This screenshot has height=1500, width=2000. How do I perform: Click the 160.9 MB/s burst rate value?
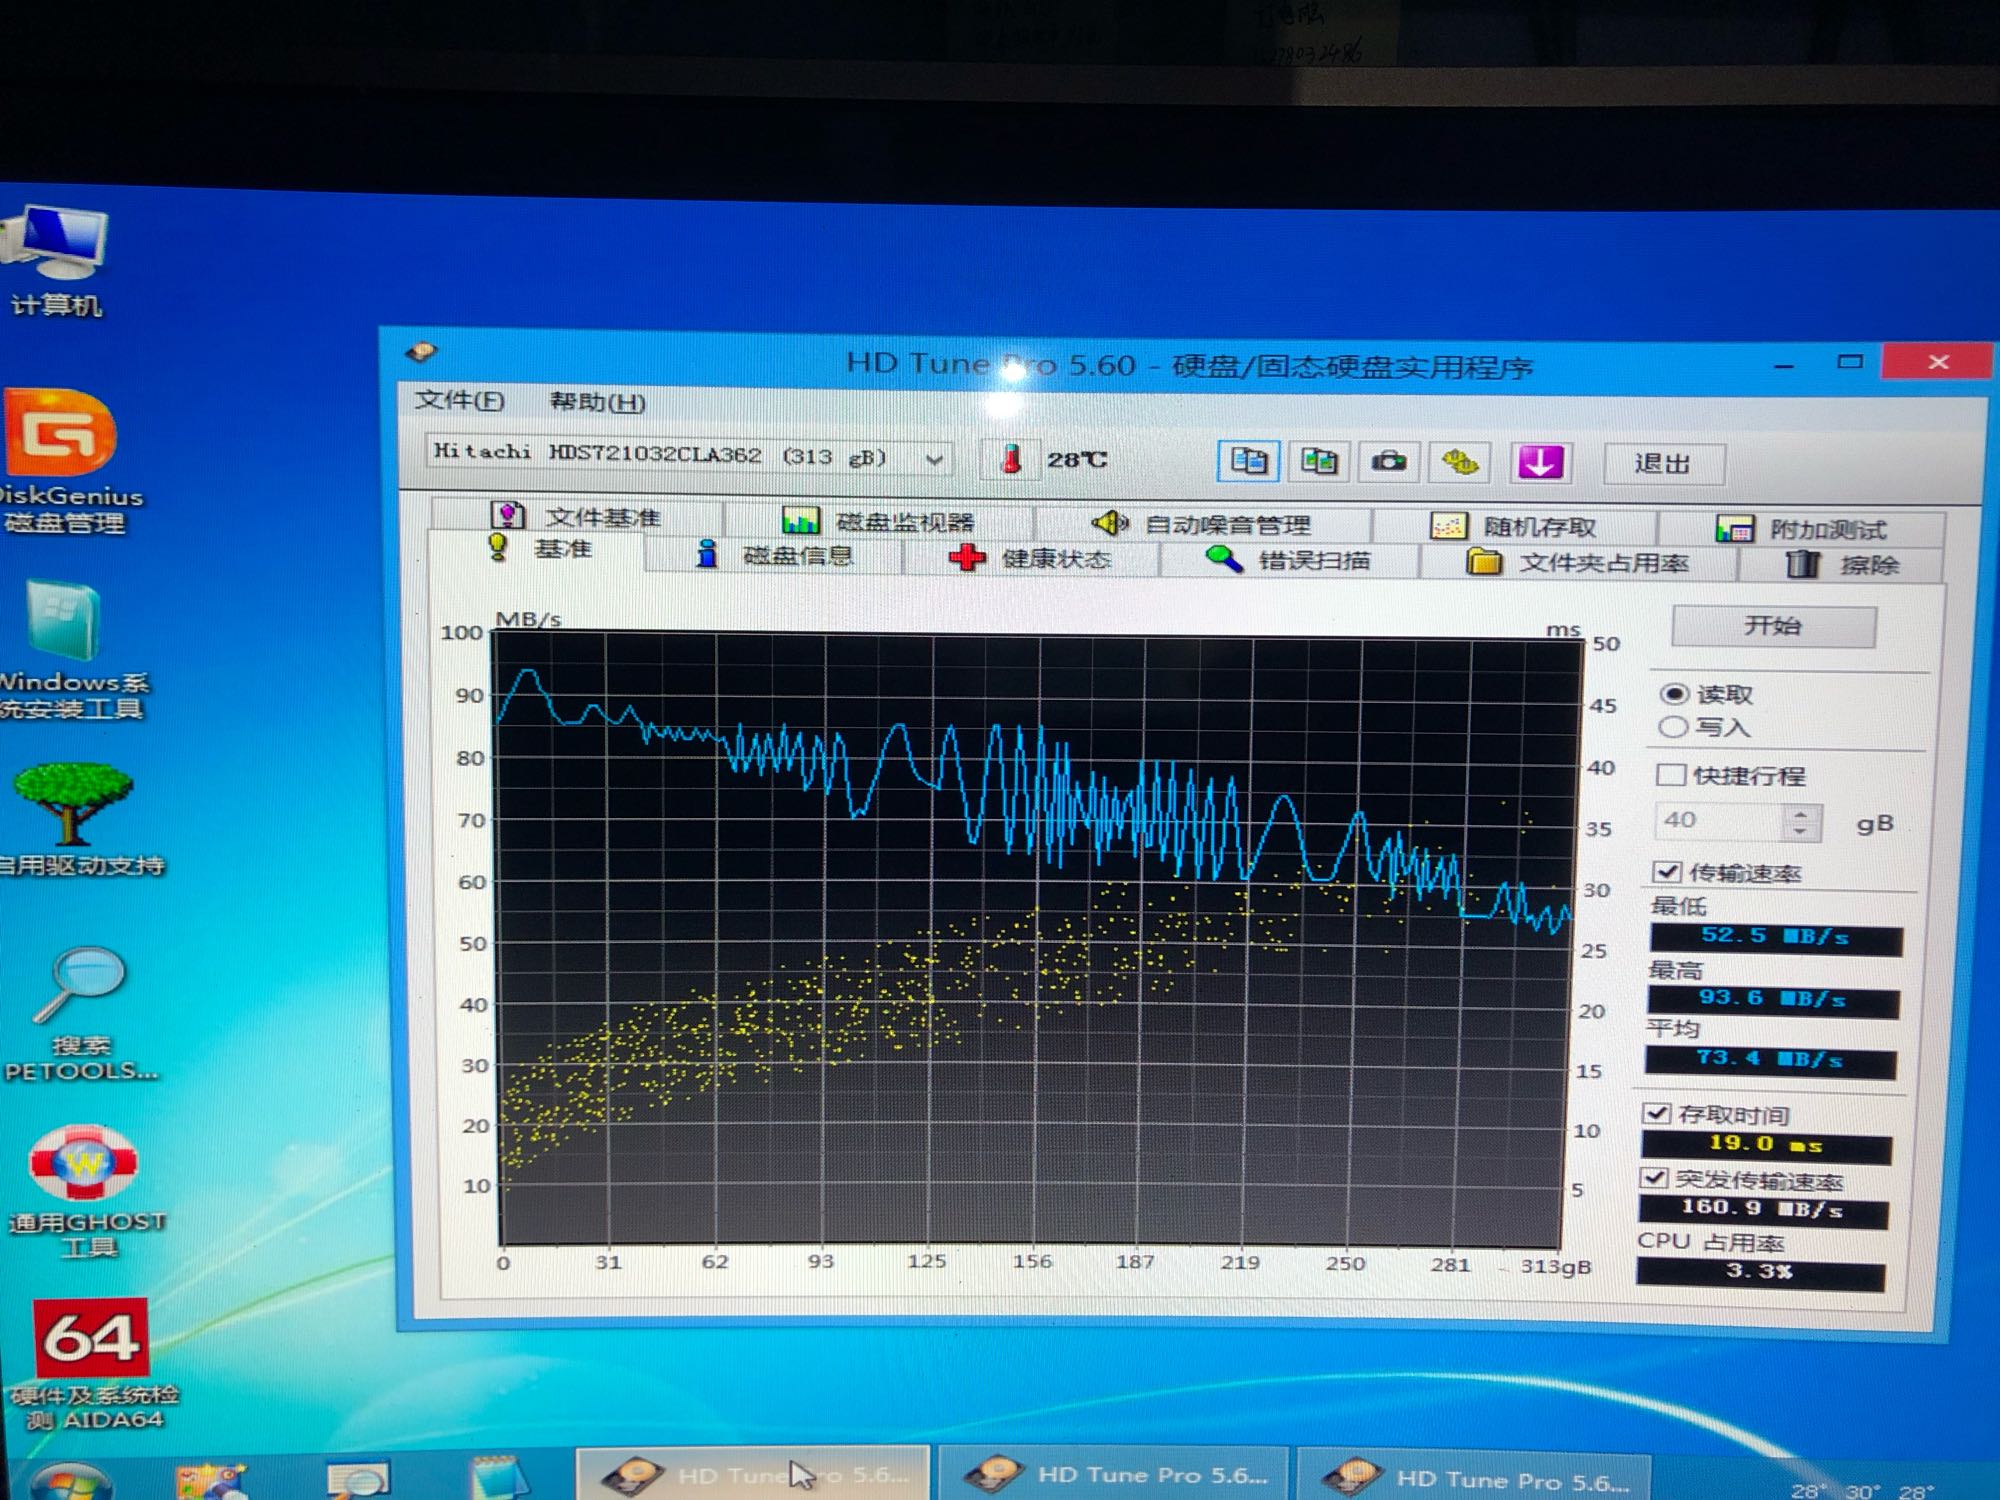click(x=1763, y=1209)
